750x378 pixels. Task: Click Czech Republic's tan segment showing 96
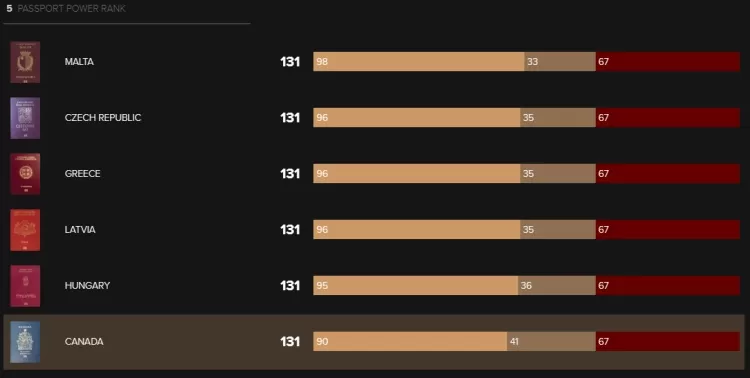[417, 118]
